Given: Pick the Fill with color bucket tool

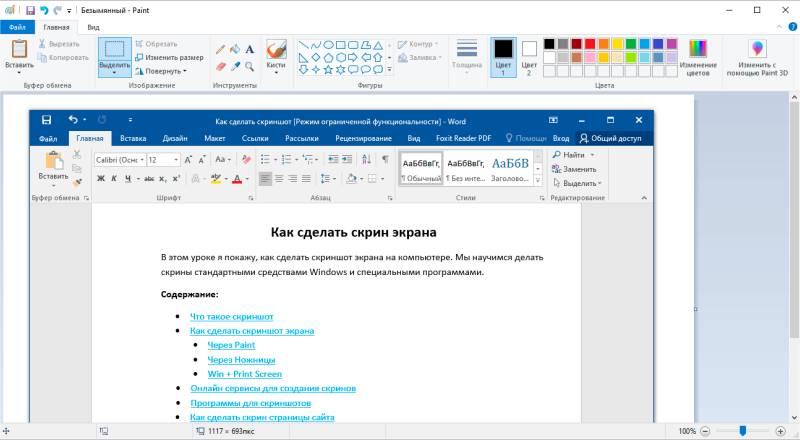Looking at the screenshot, I should point(234,48).
